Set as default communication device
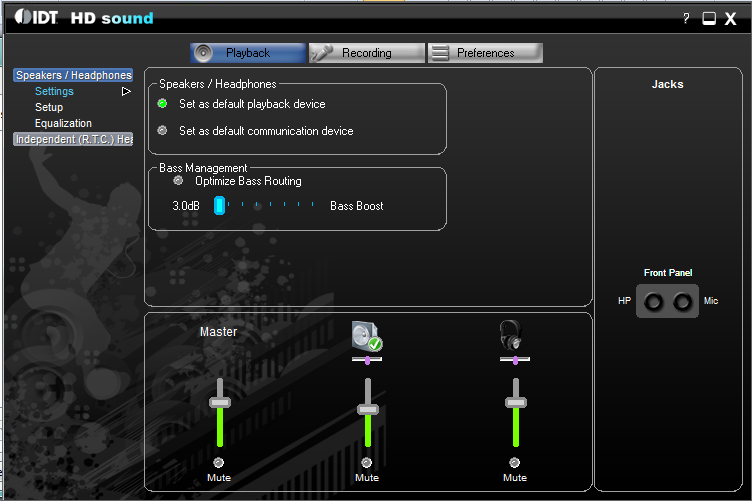Viewport: 752px width, 501px height. point(162,130)
